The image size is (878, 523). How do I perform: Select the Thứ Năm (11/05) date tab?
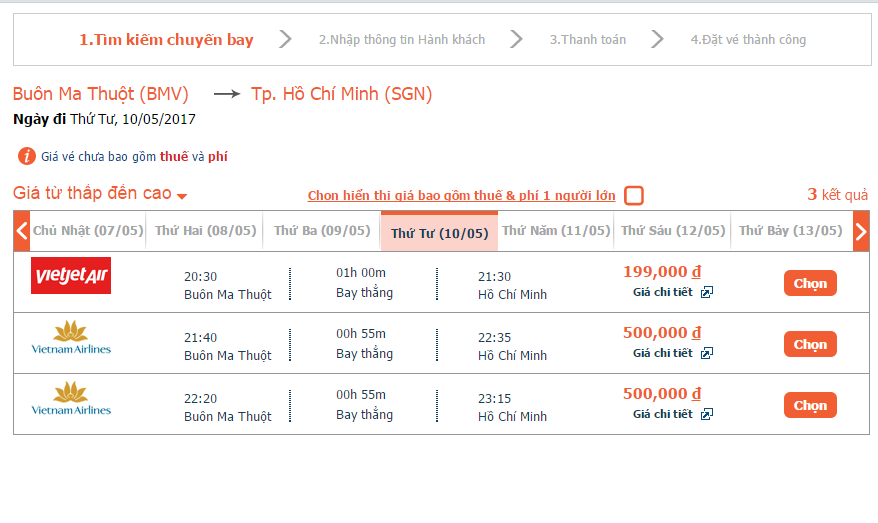click(556, 231)
